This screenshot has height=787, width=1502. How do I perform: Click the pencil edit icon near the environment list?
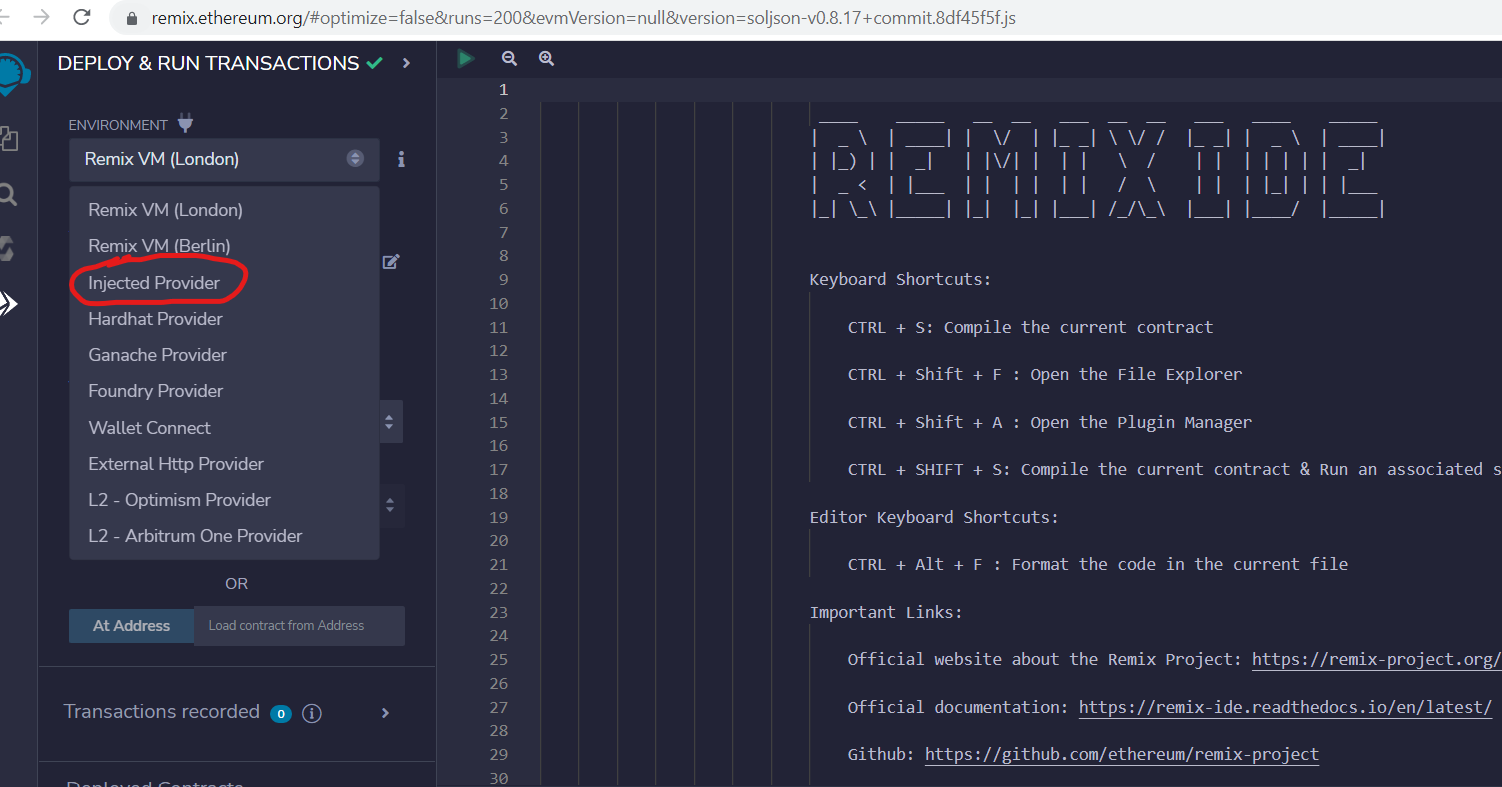pos(391,261)
